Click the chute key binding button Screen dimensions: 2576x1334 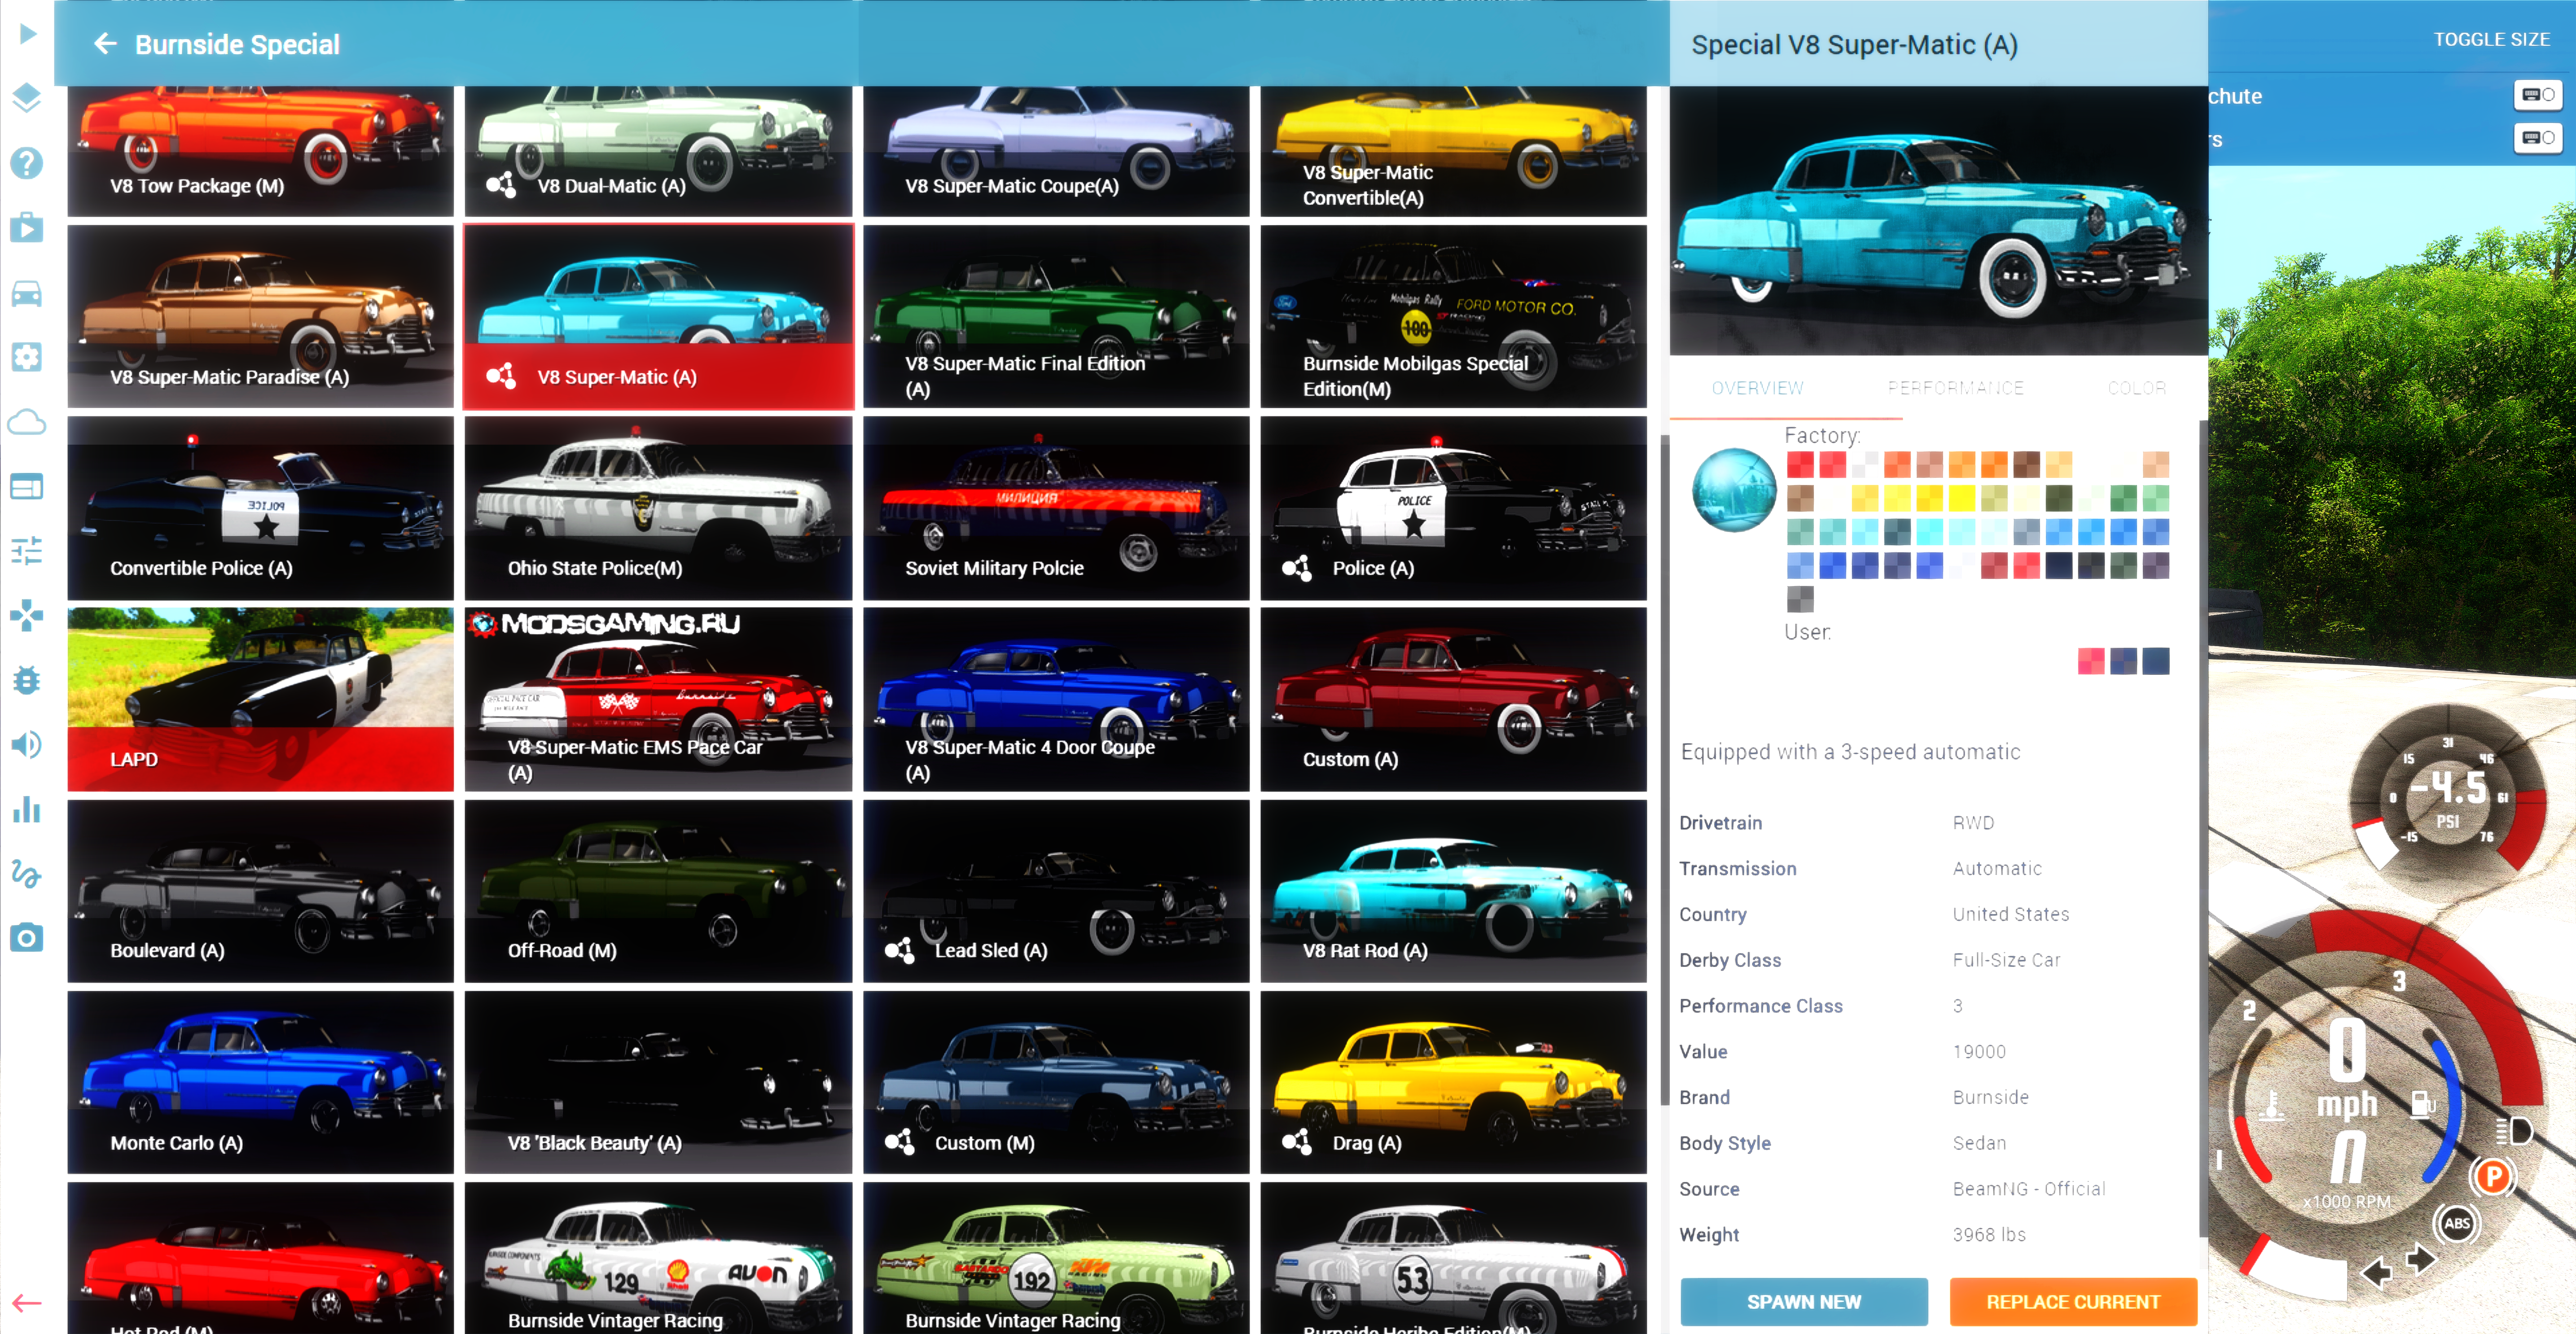click(x=2537, y=95)
